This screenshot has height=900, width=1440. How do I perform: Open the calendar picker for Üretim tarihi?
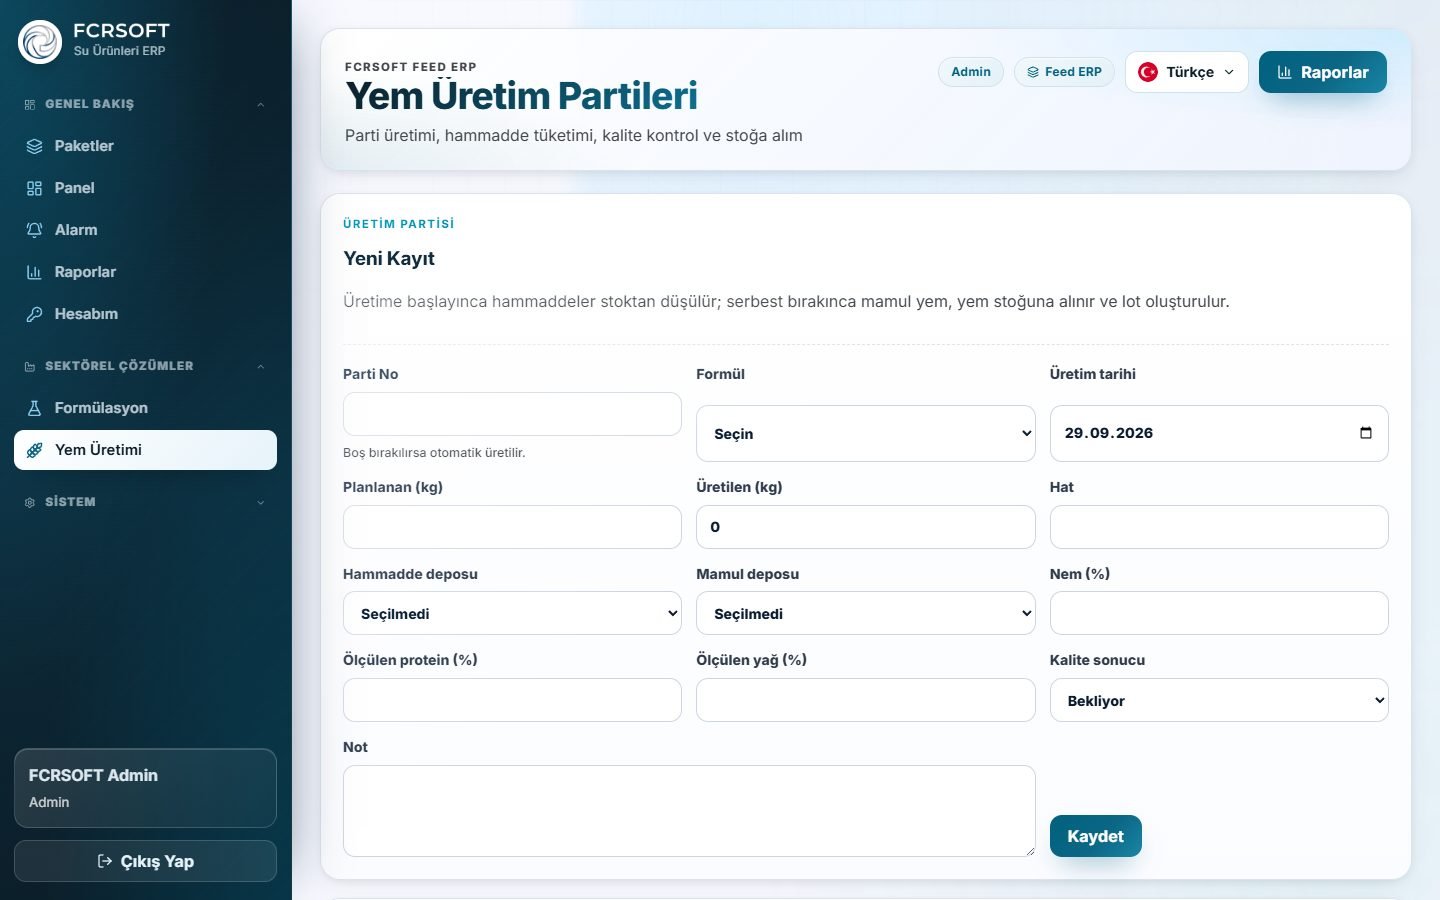1366,433
